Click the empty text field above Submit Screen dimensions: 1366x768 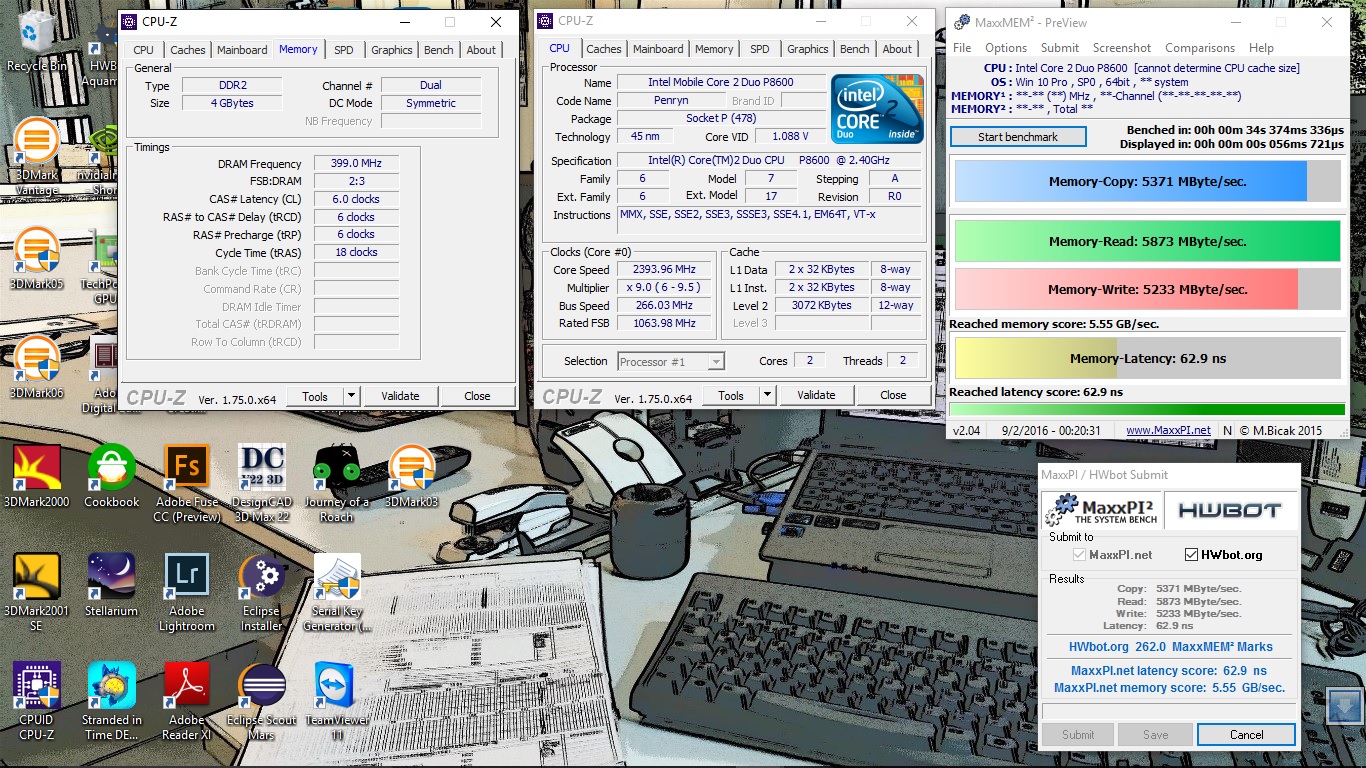(1168, 711)
